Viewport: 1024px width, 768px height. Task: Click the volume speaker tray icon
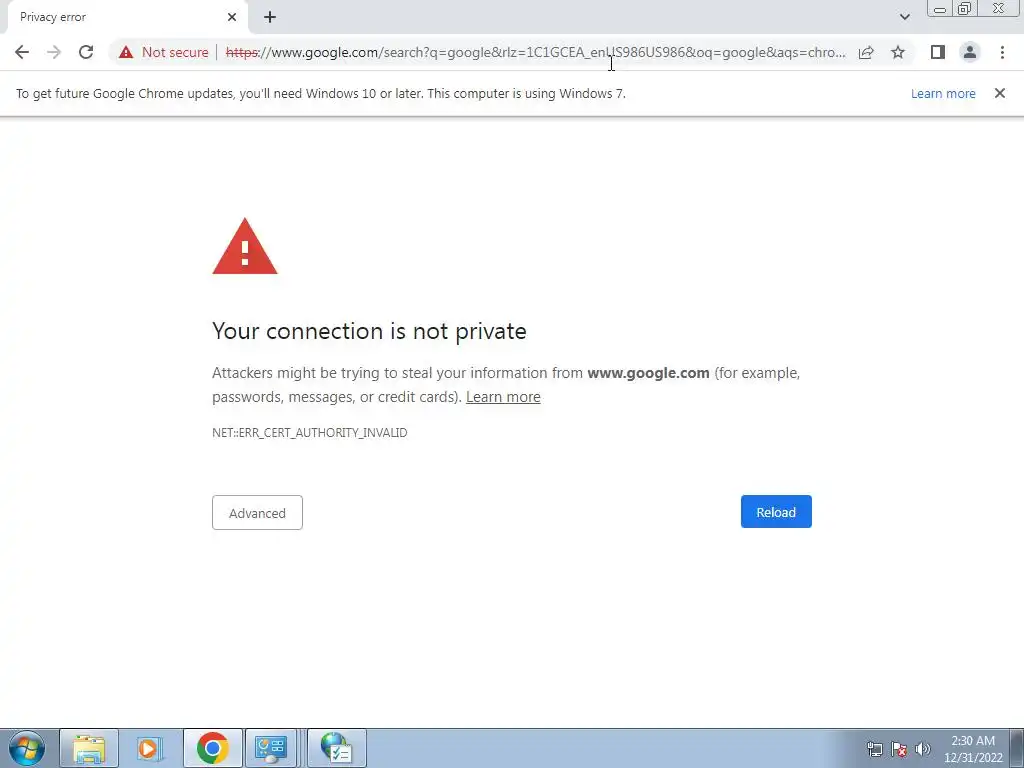click(x=923, y=749)
